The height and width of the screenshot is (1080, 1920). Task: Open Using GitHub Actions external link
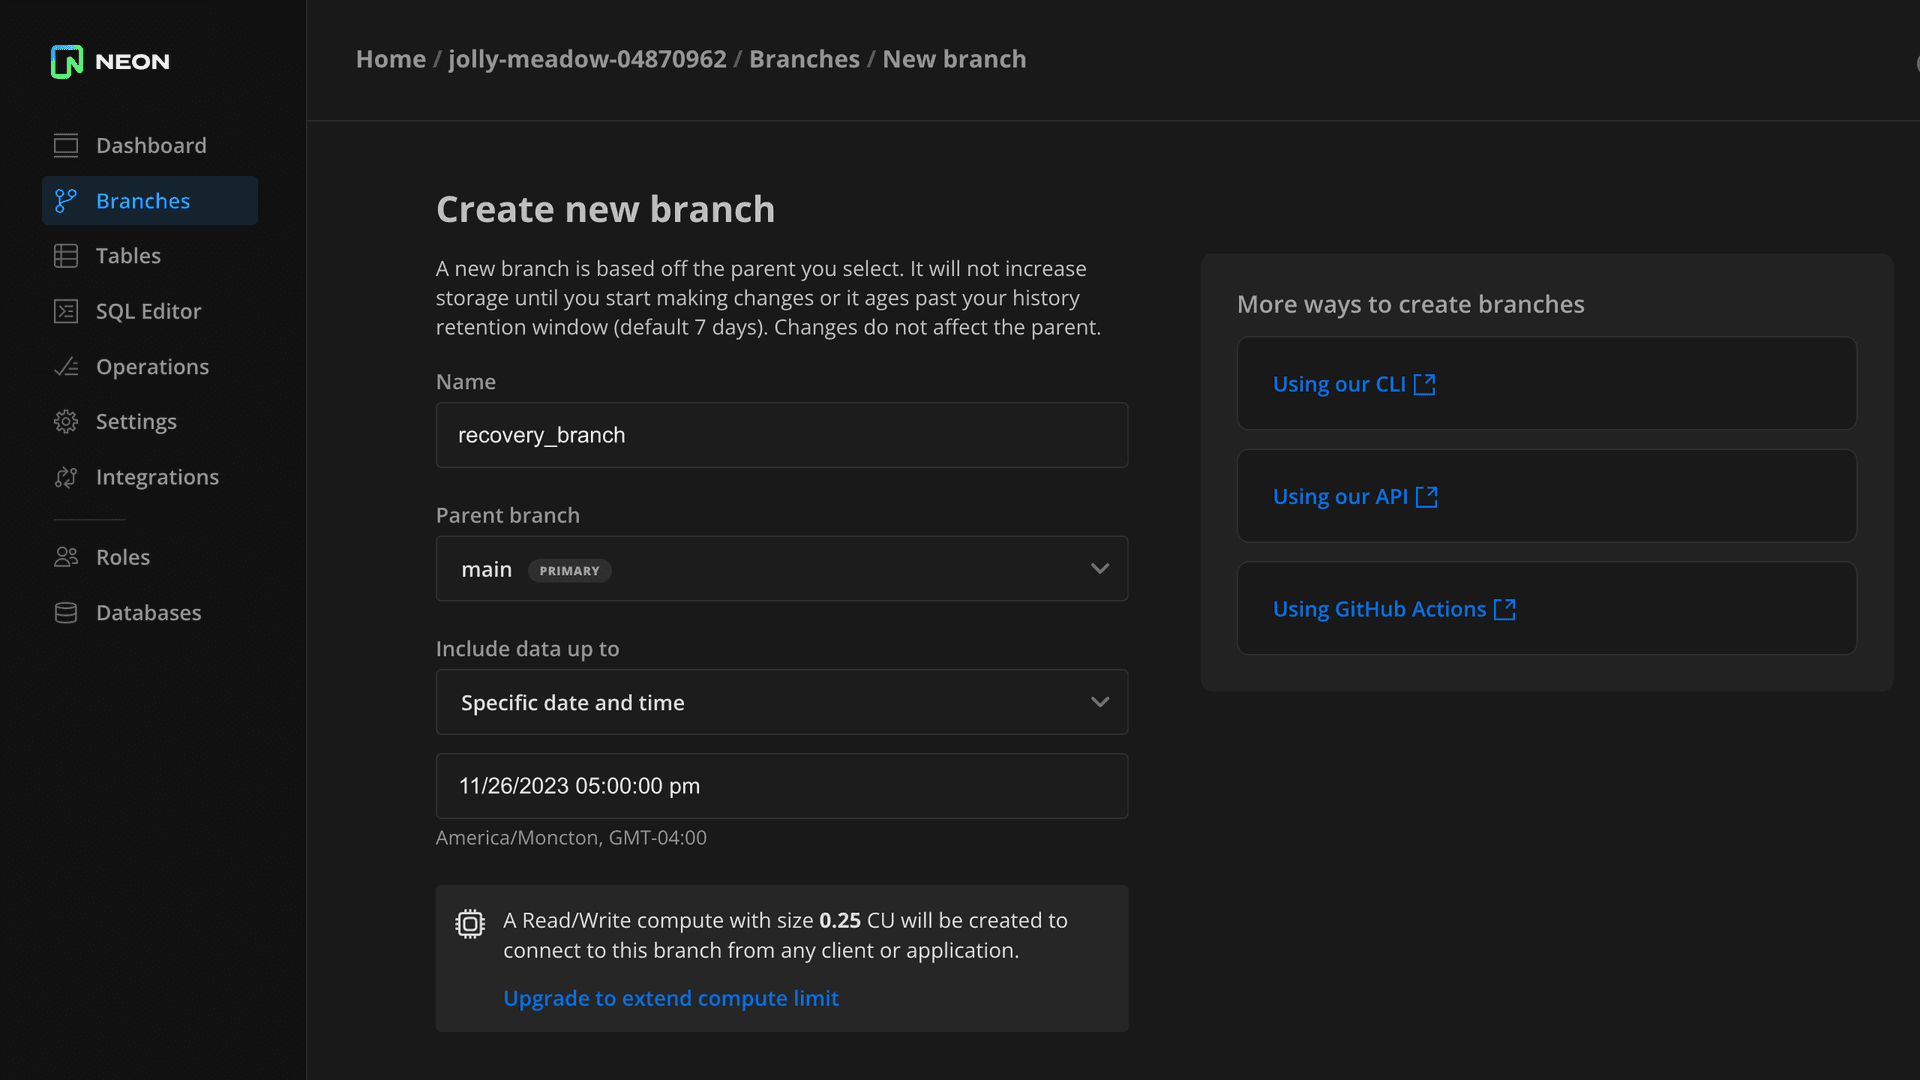[1394, 608]
